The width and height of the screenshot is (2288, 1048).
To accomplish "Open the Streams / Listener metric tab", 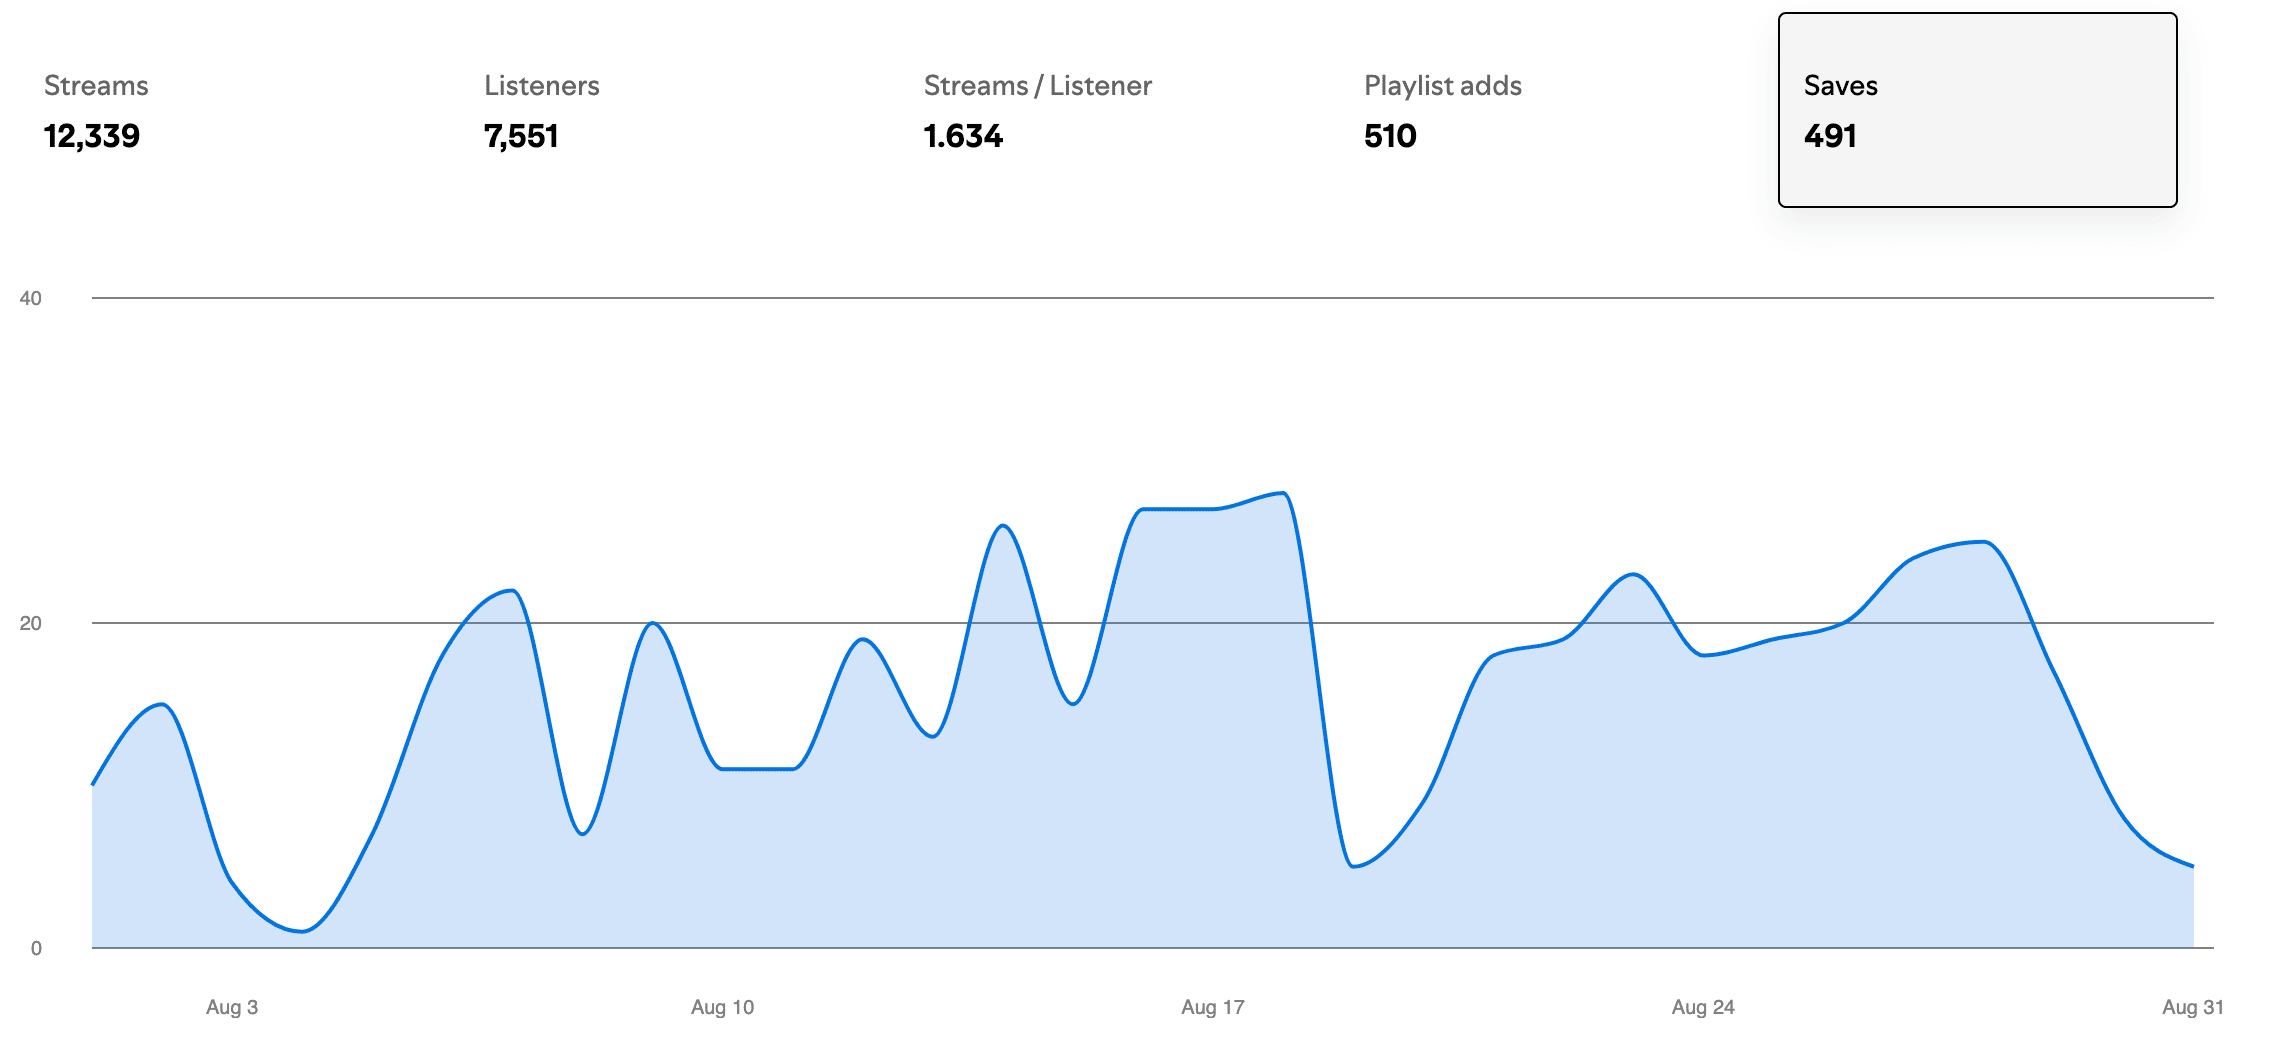I will tap(1037, 110).
